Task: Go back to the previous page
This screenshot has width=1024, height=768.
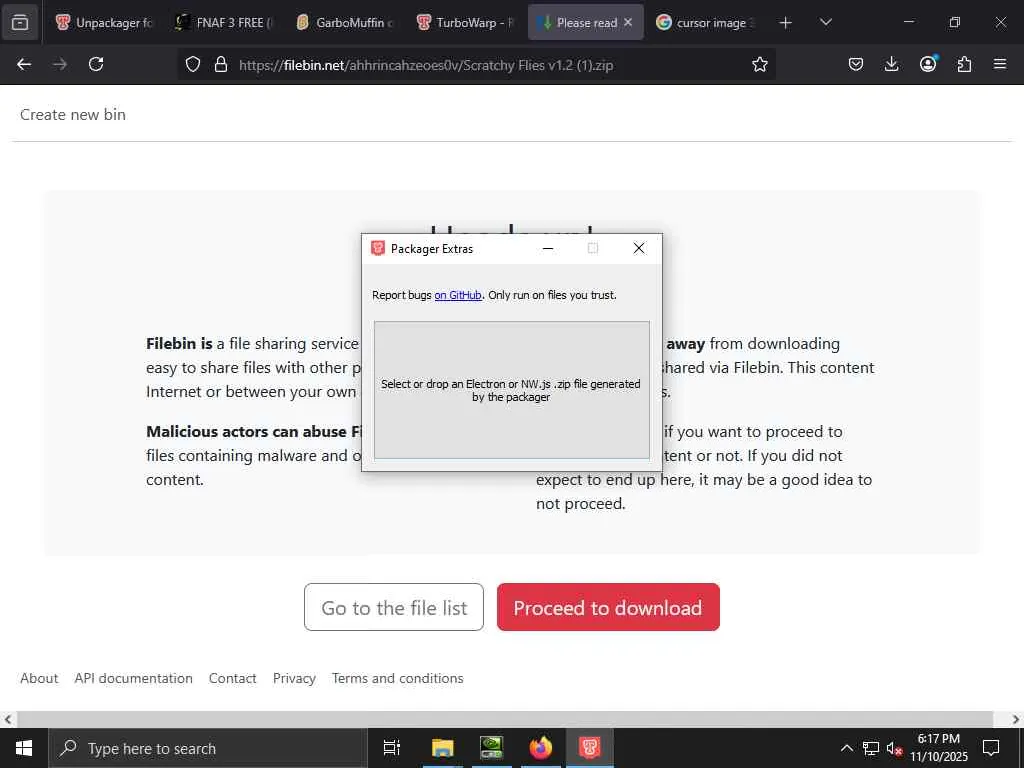Action: click(24, 64)
